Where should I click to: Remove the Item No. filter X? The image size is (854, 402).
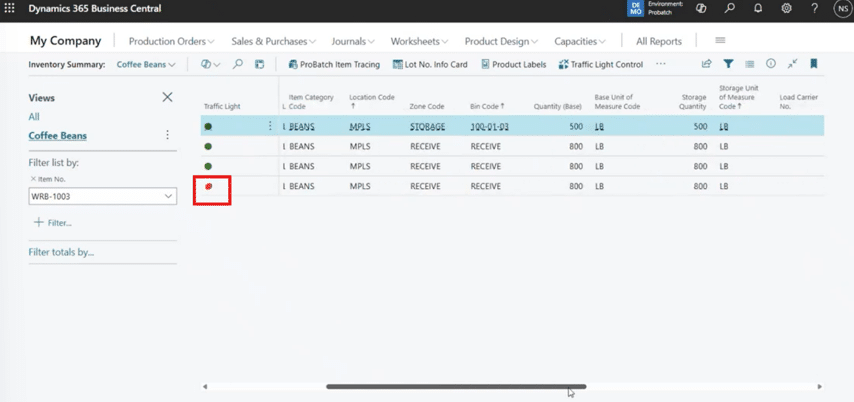pyautogui.click(x=33, y=179)
